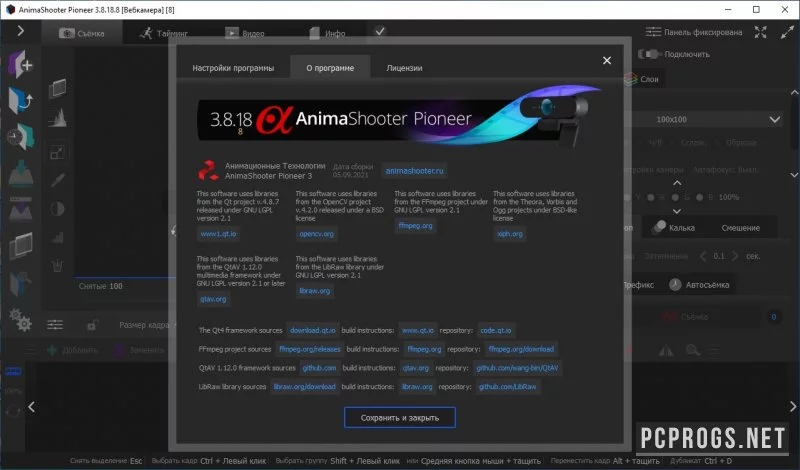Open the xiph.org link
This screenshot has width=800, height=470.
pyautogui.click(x=510, y=234)
